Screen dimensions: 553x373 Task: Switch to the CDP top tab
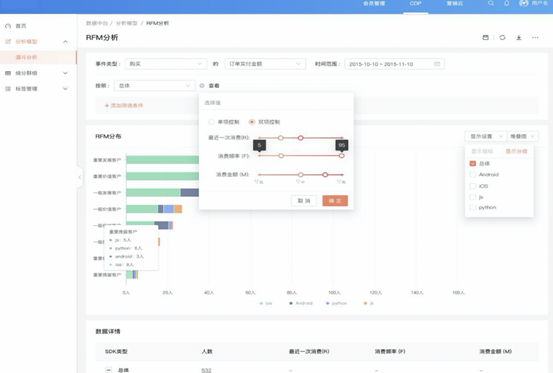click(x=415, y=4)
